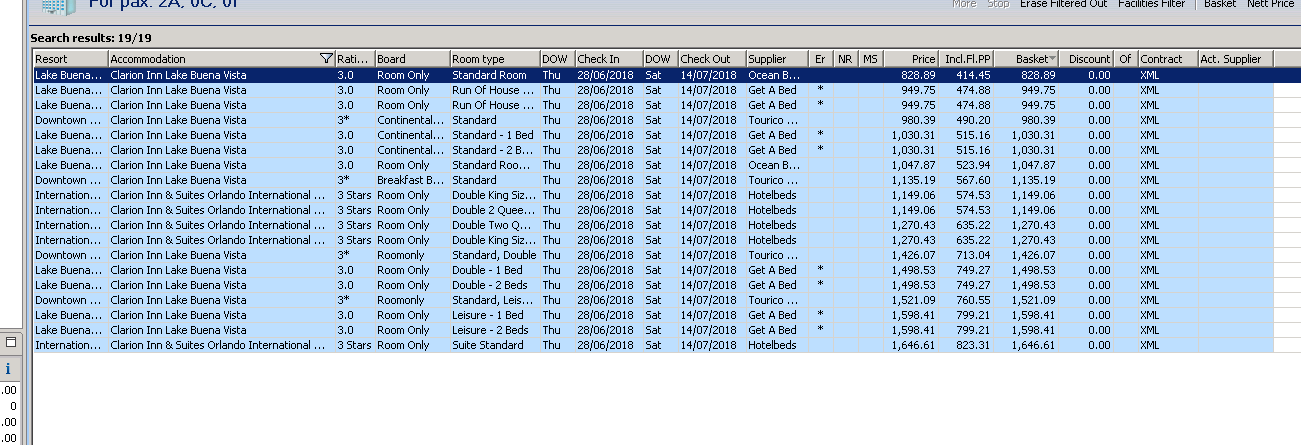1301x445 pixels.
Task: Click the Basket toolbar button
Action: (1219, 4)
